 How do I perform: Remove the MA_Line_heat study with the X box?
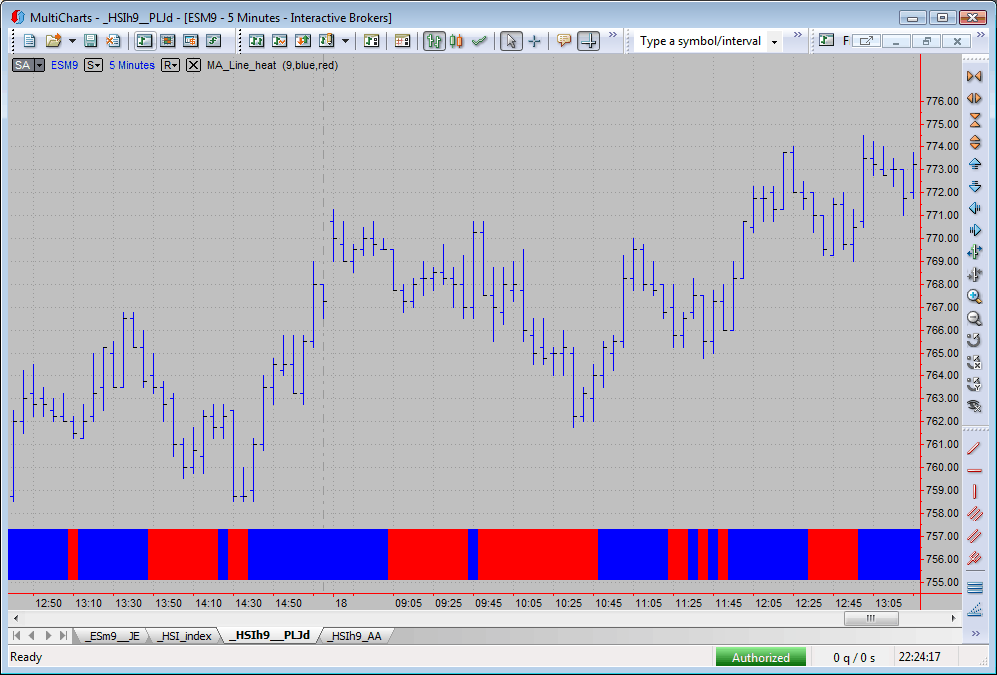[193, 65]
